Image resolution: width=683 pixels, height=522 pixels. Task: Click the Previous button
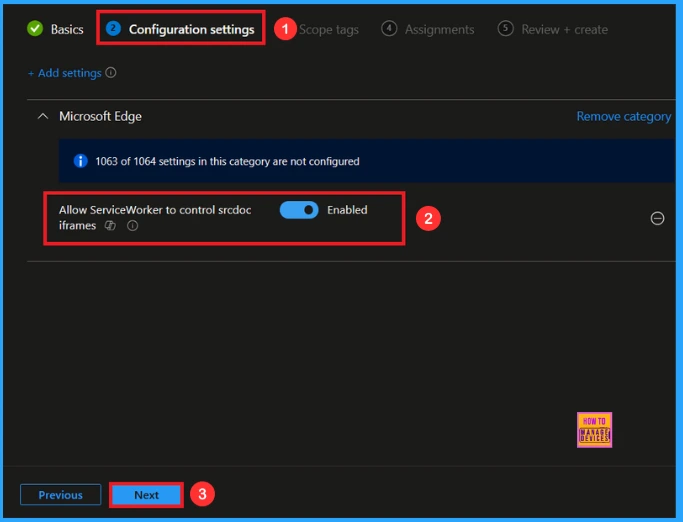61,495
